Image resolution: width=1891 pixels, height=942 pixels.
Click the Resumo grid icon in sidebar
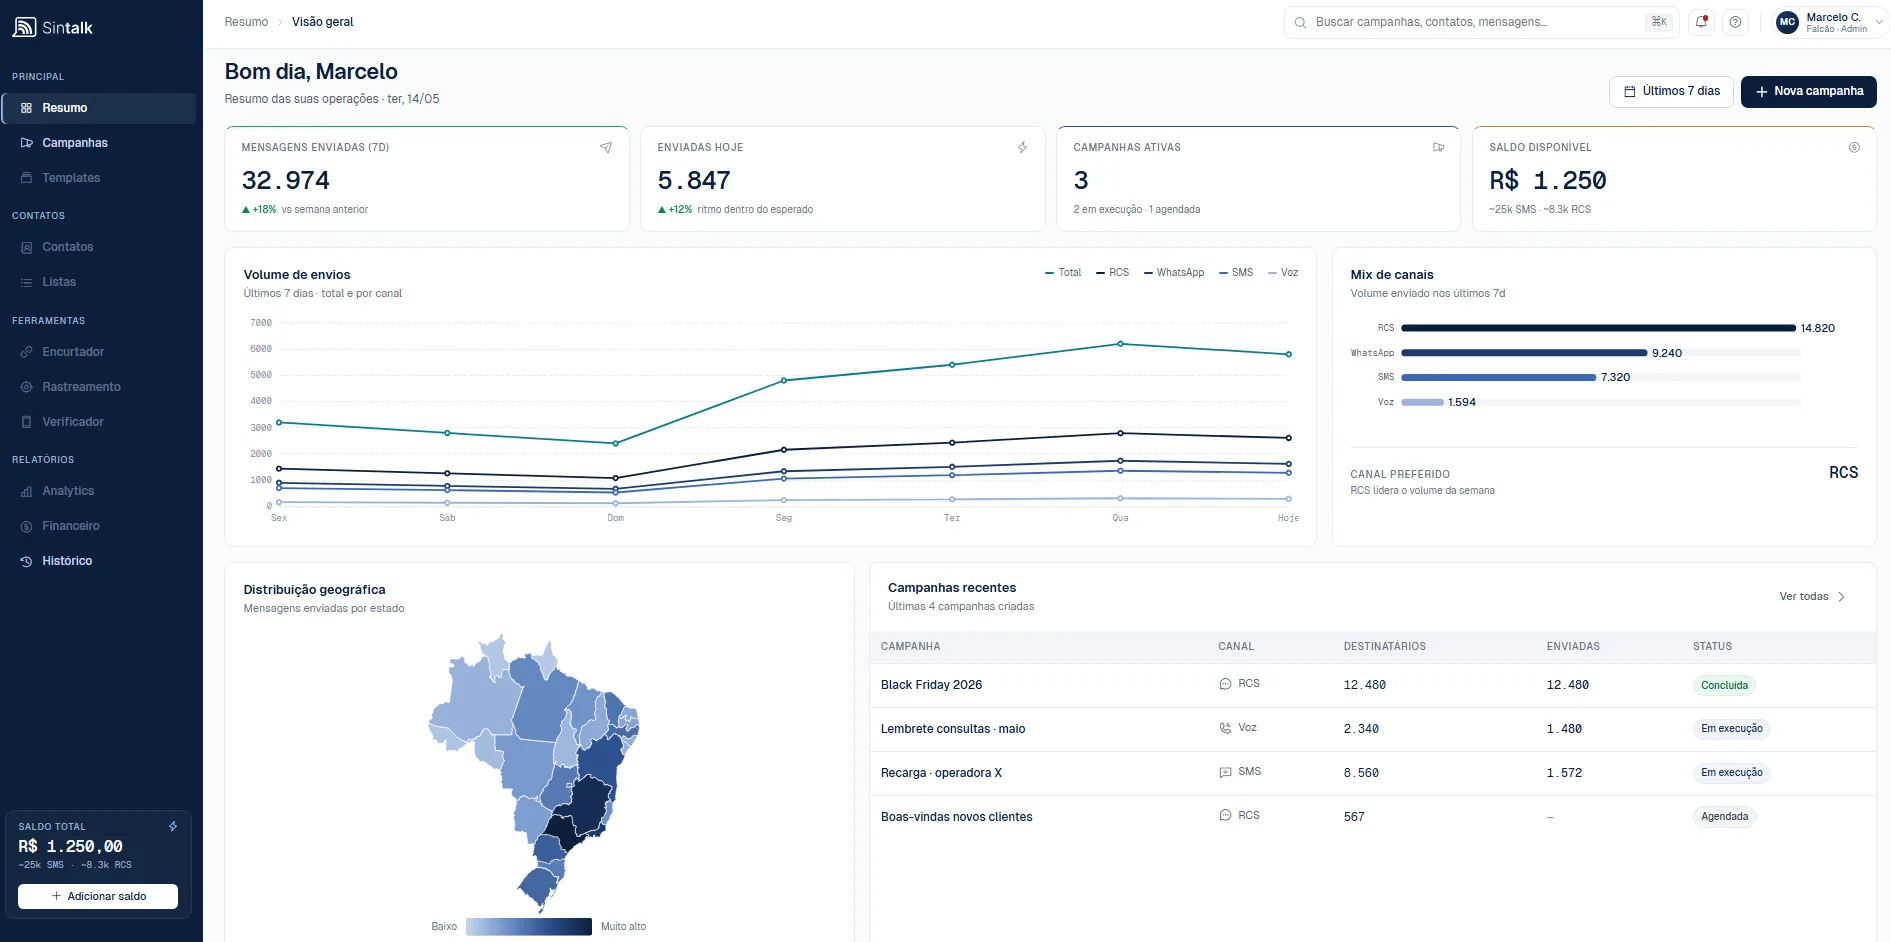pyautogui.click(x=26, y=108)
